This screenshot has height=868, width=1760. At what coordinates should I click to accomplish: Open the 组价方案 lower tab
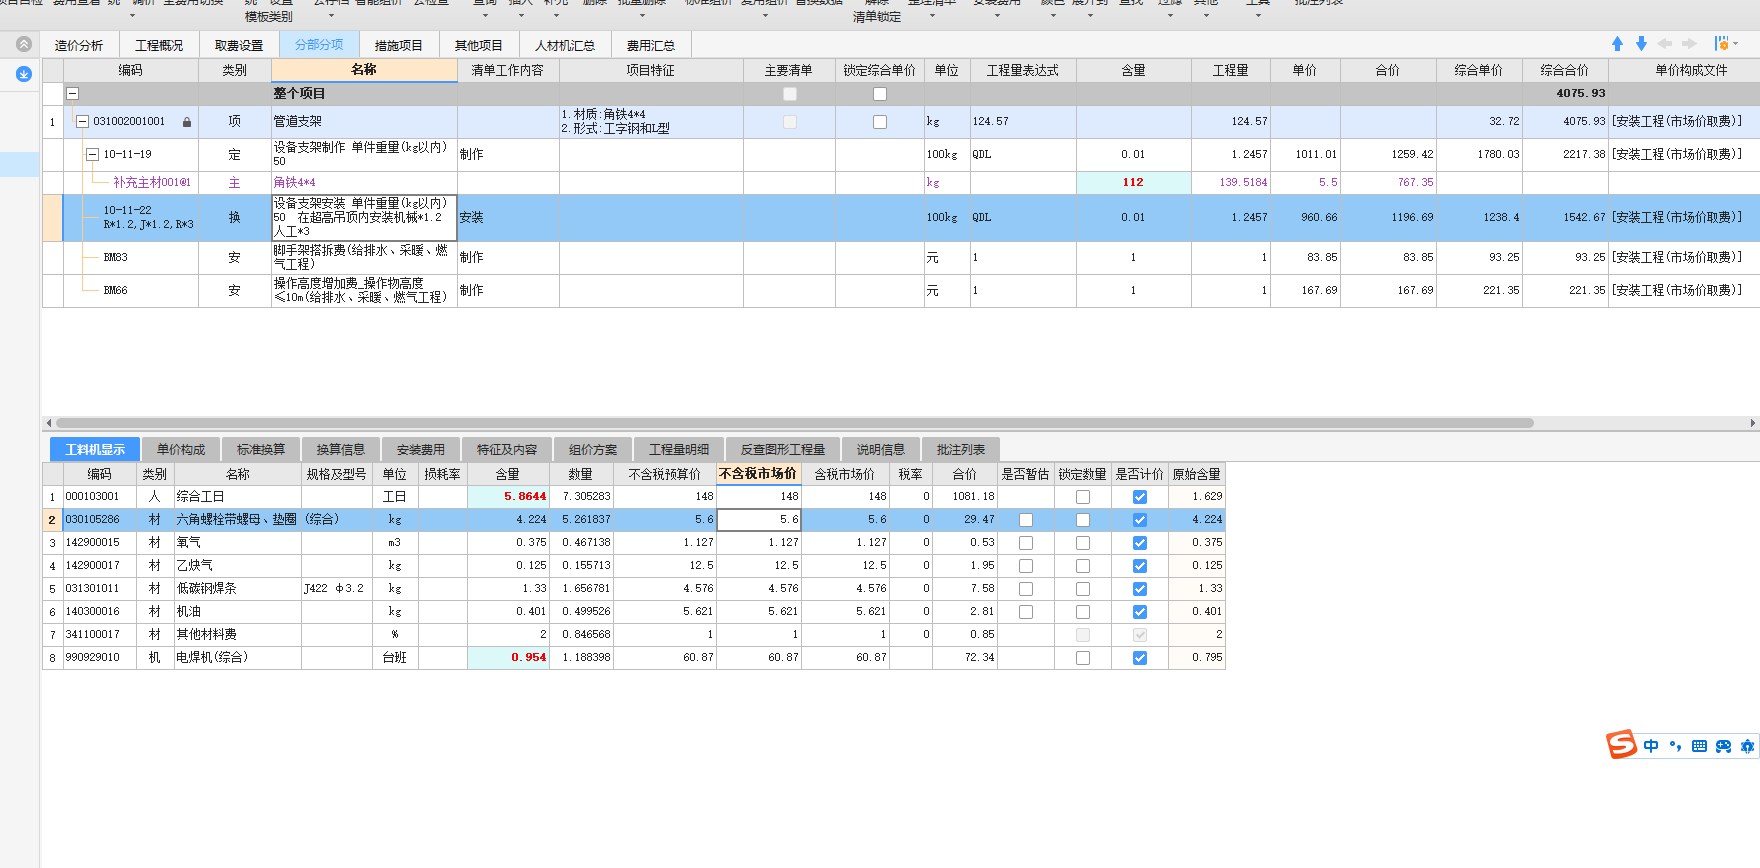click(593, 450)
